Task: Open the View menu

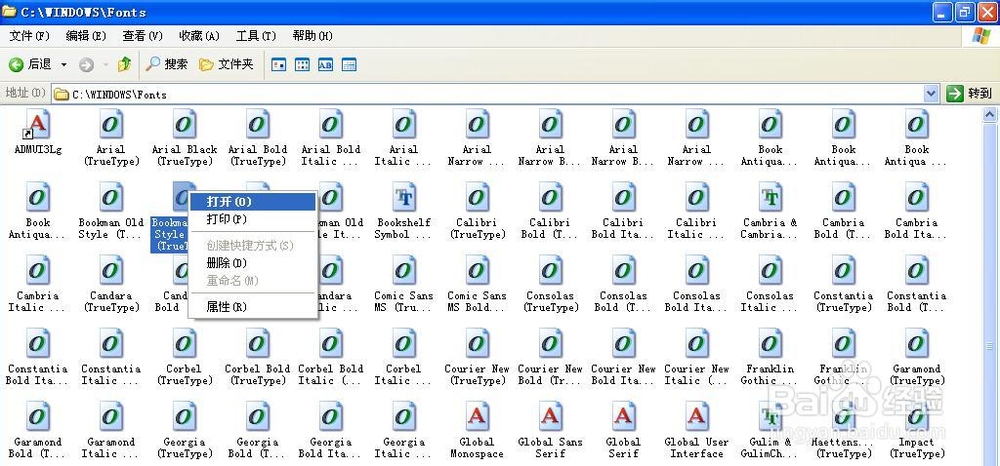Action: pyautogui.click(x=143, y=36)
